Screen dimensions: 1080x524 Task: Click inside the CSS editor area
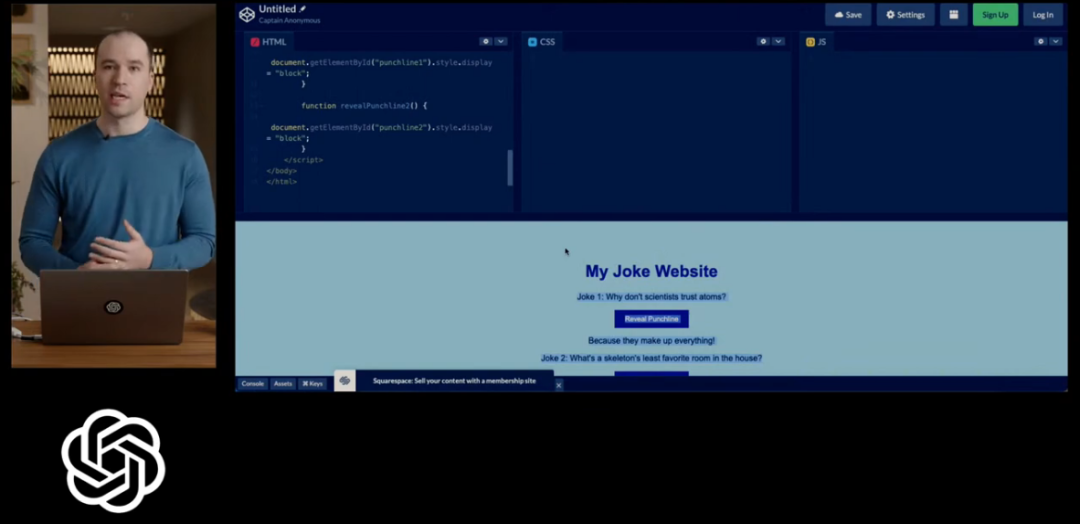pyautogui.click(x=656, y=131)
